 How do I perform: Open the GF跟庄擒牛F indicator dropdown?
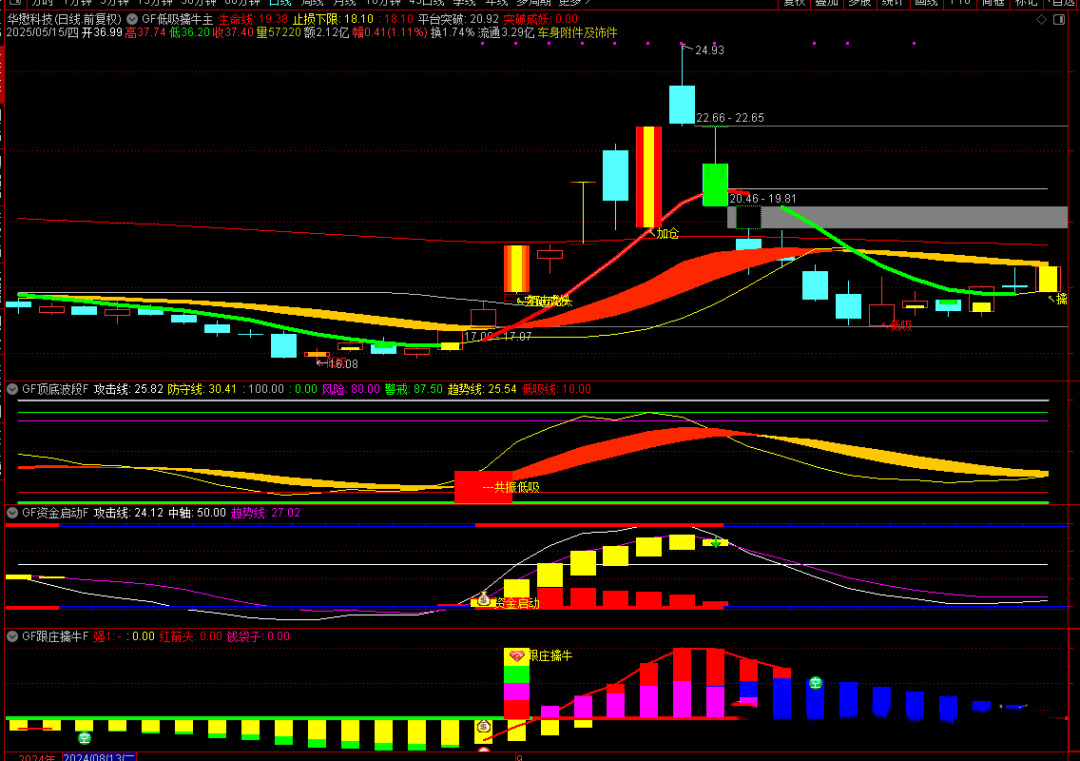coord(13,636)
